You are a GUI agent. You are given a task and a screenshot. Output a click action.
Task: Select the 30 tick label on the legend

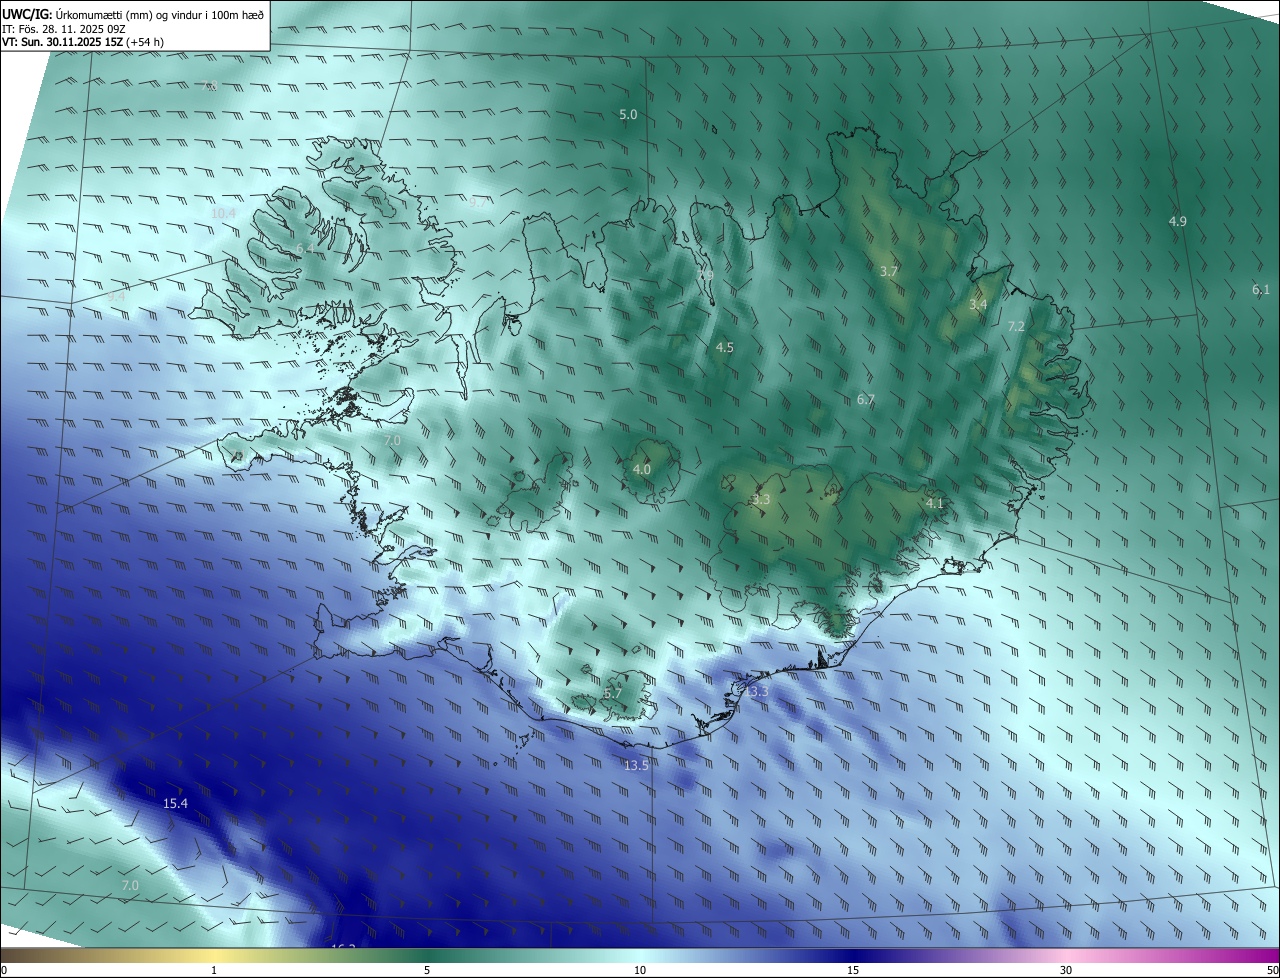[x=1066, y=970]
